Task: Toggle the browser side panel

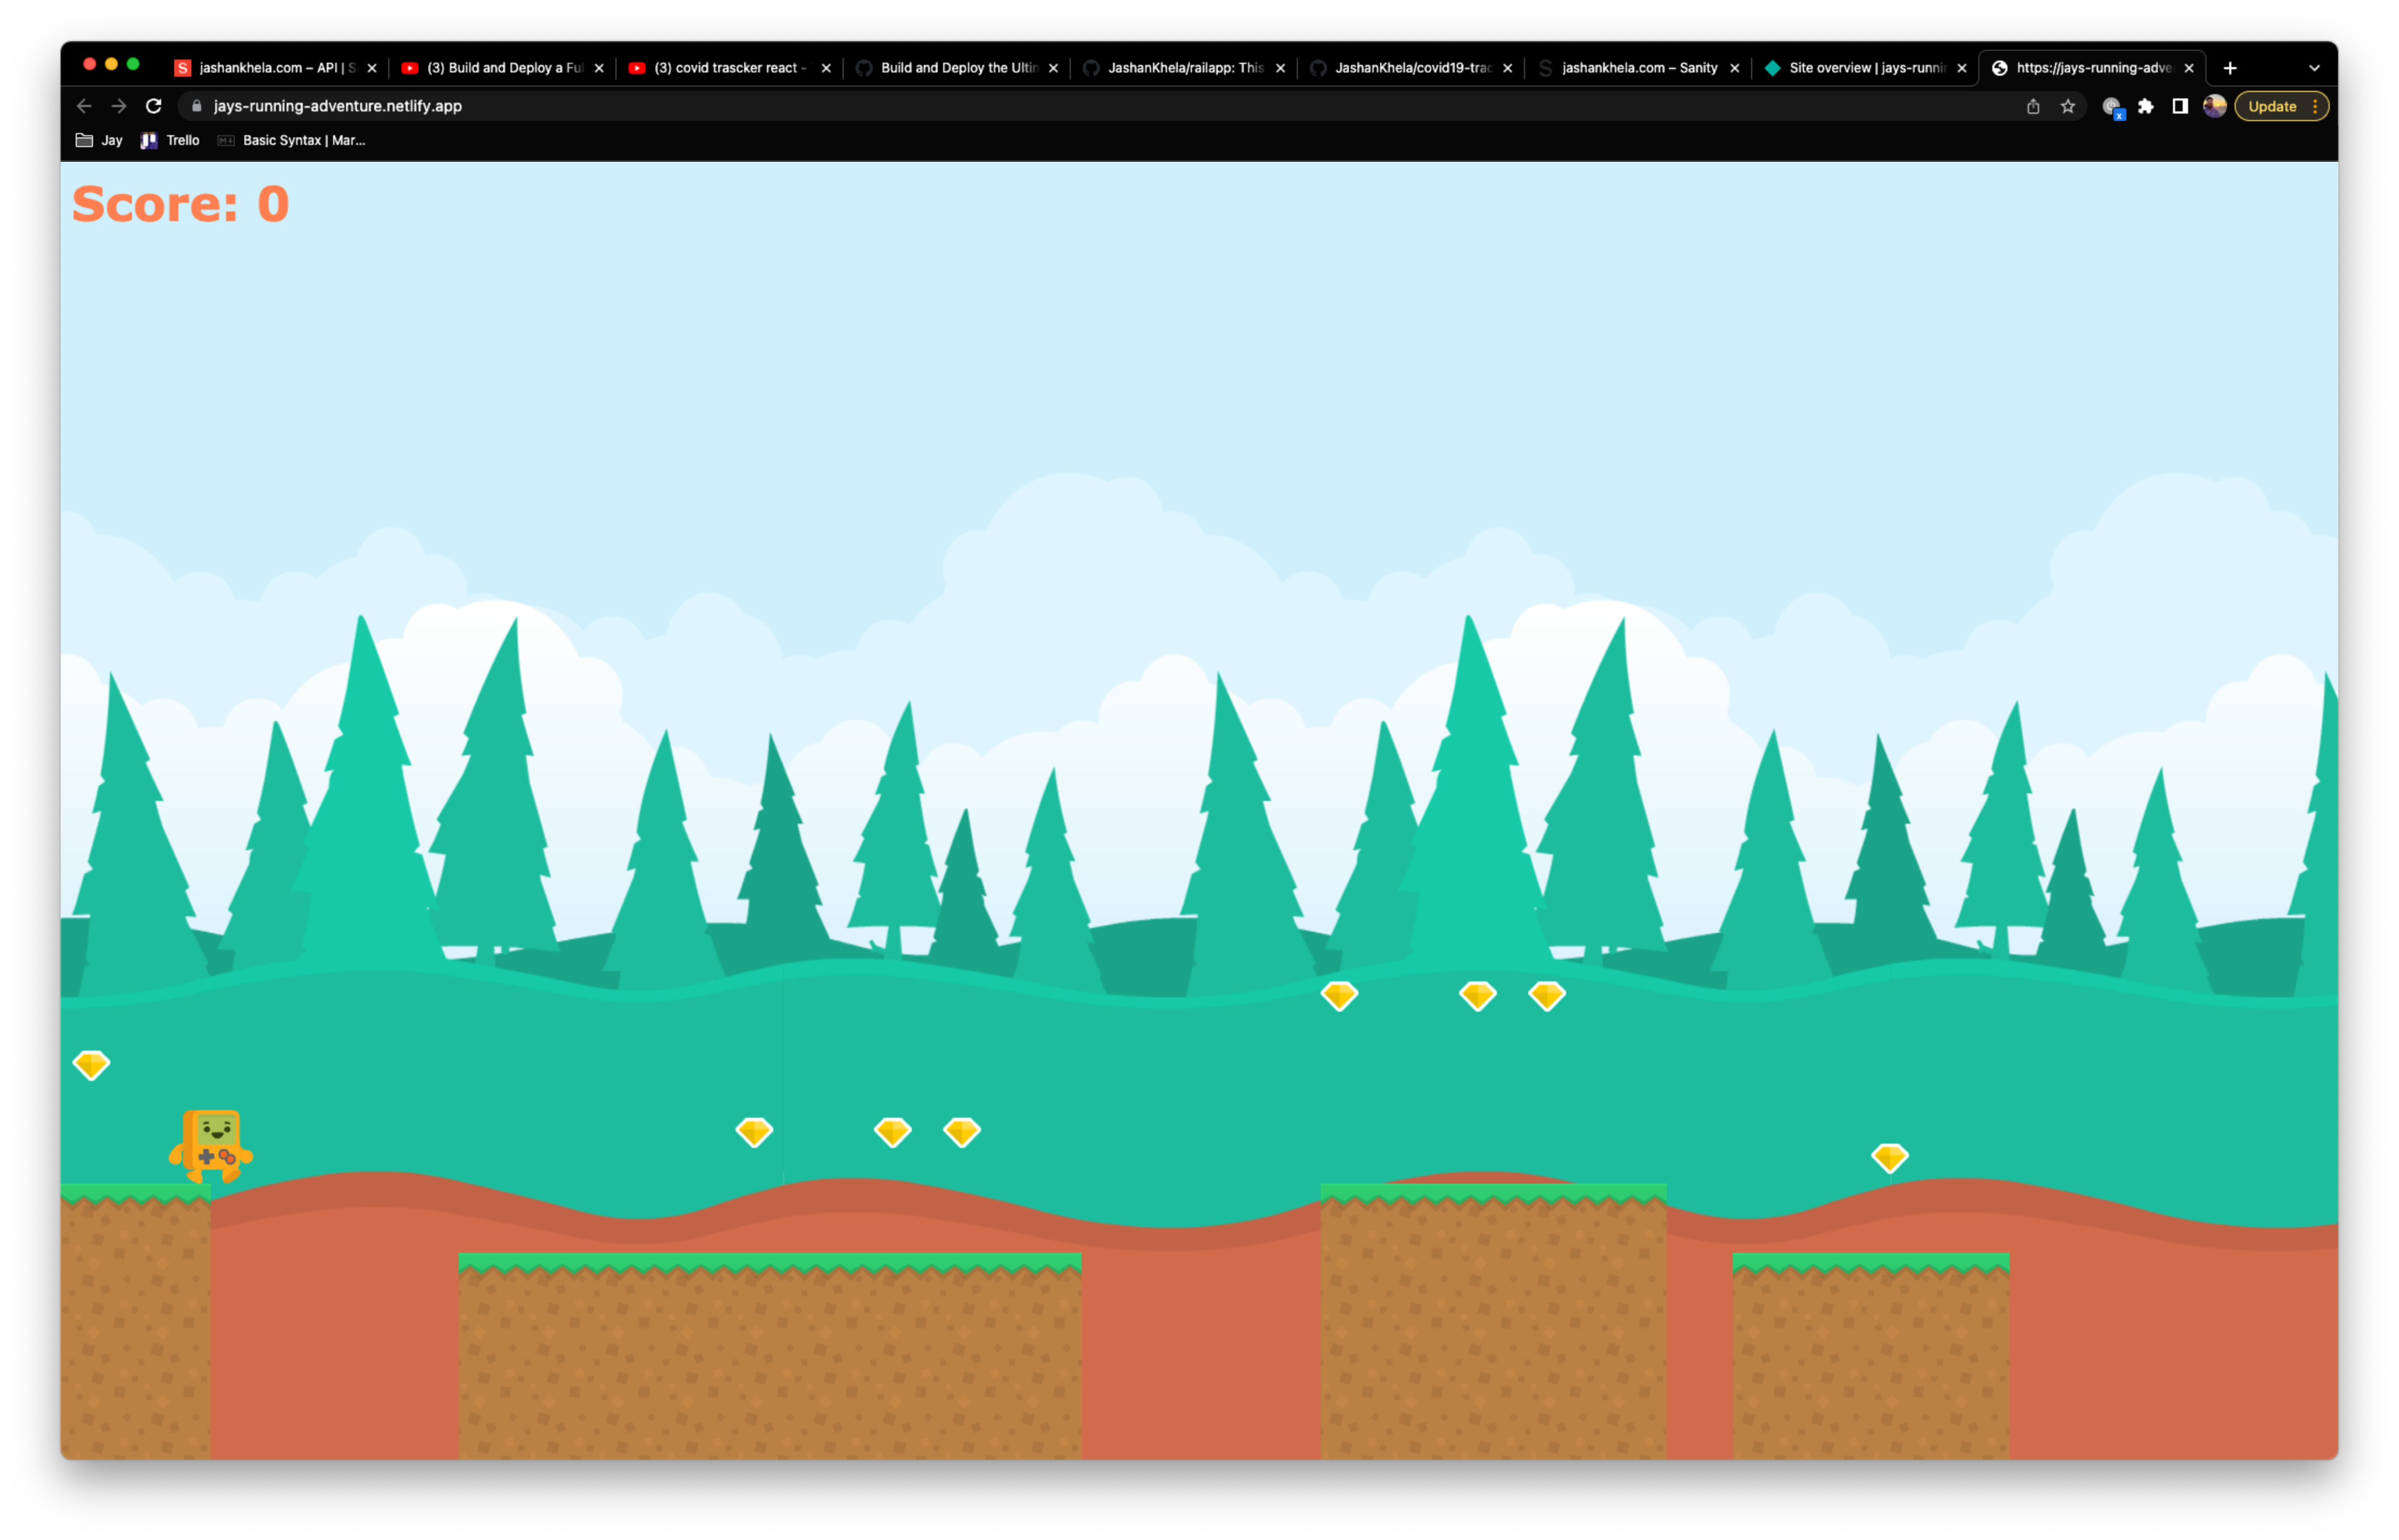Action: [2180, 106]
